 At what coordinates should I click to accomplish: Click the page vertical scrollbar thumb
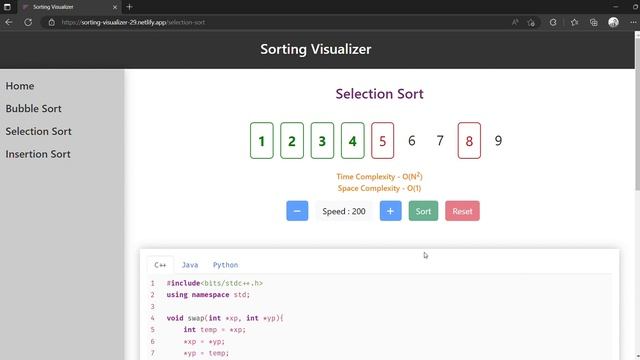[x=637, y=114]
